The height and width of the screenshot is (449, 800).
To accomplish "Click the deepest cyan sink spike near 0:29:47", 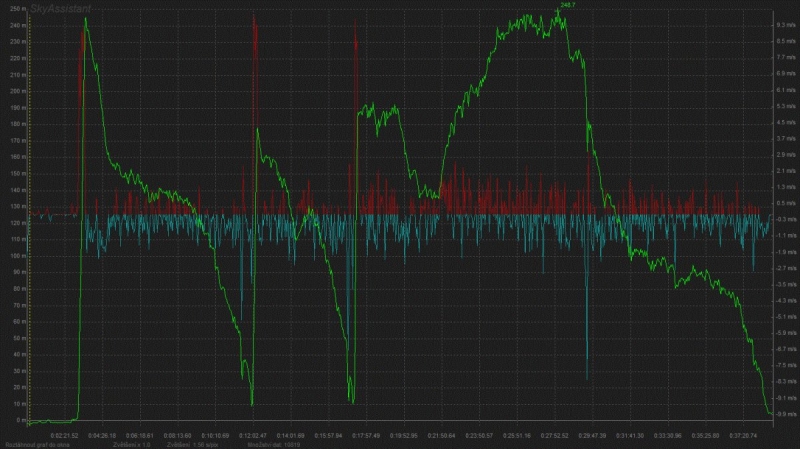I will (587, 378).
